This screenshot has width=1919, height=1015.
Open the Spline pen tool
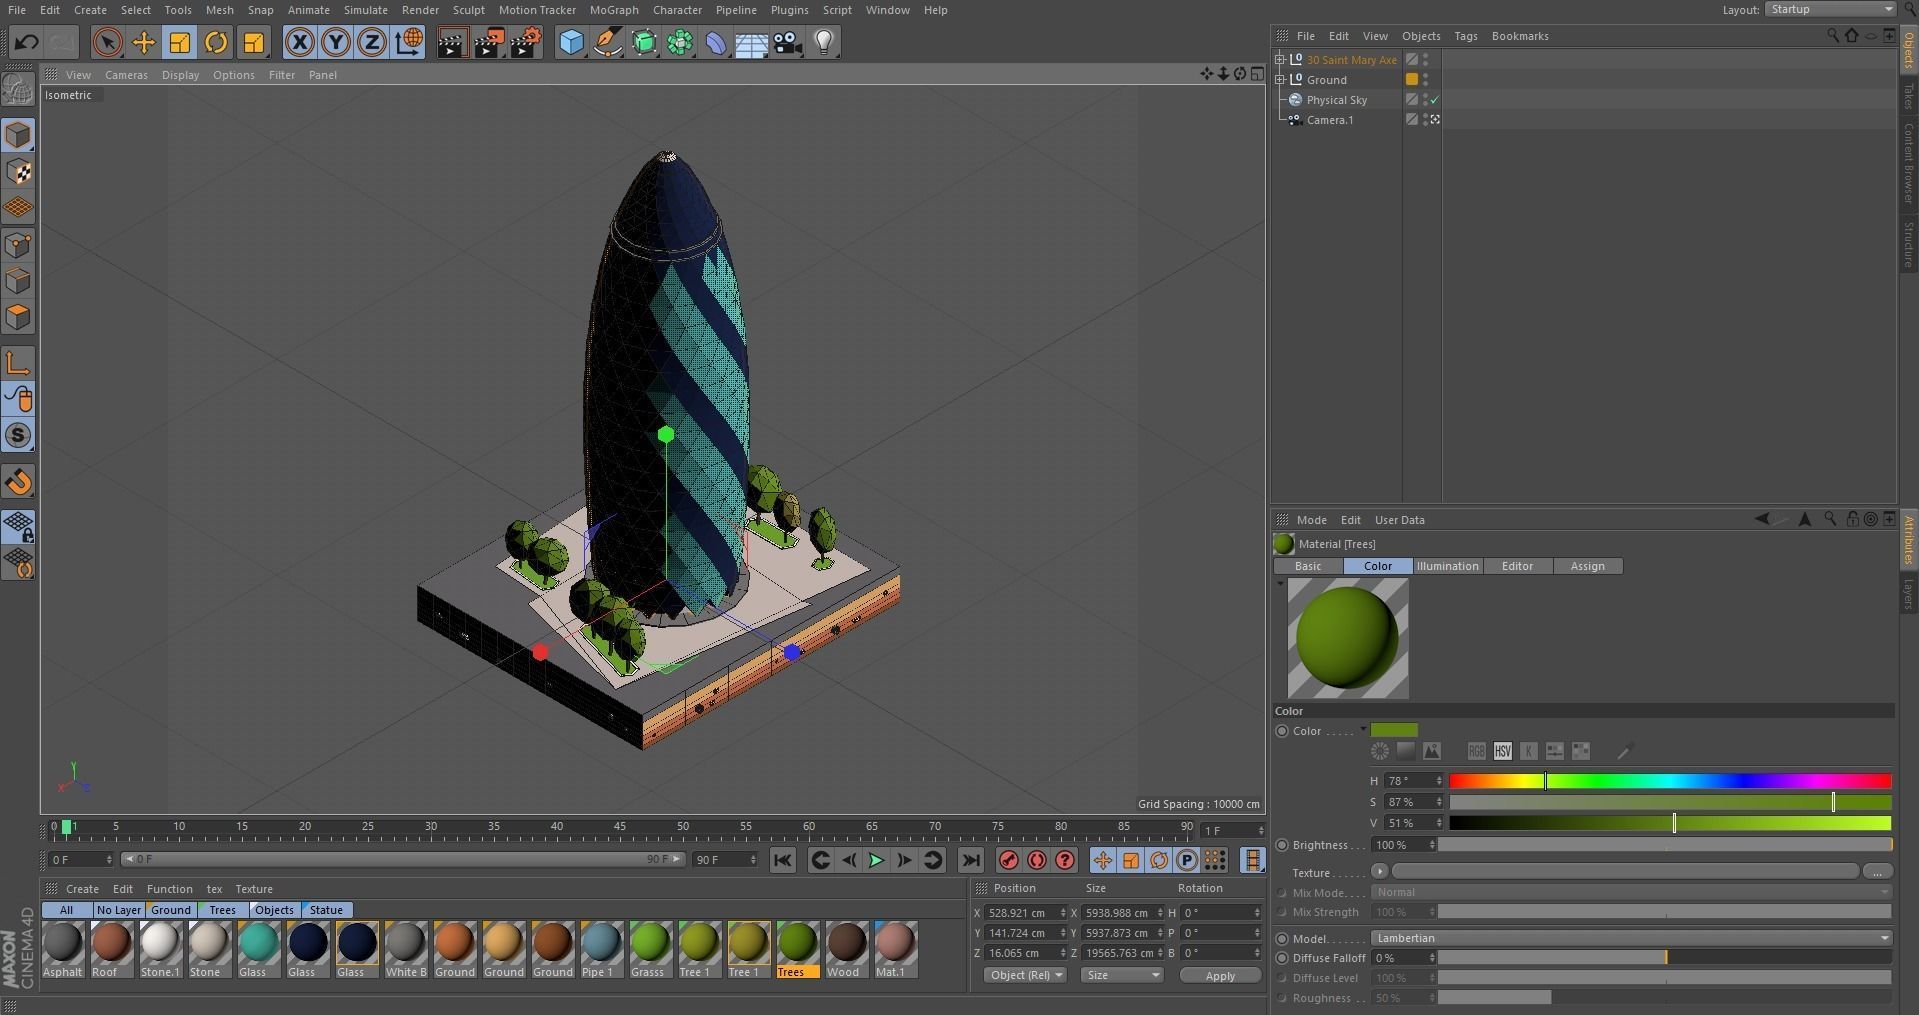tap(608, 42)
